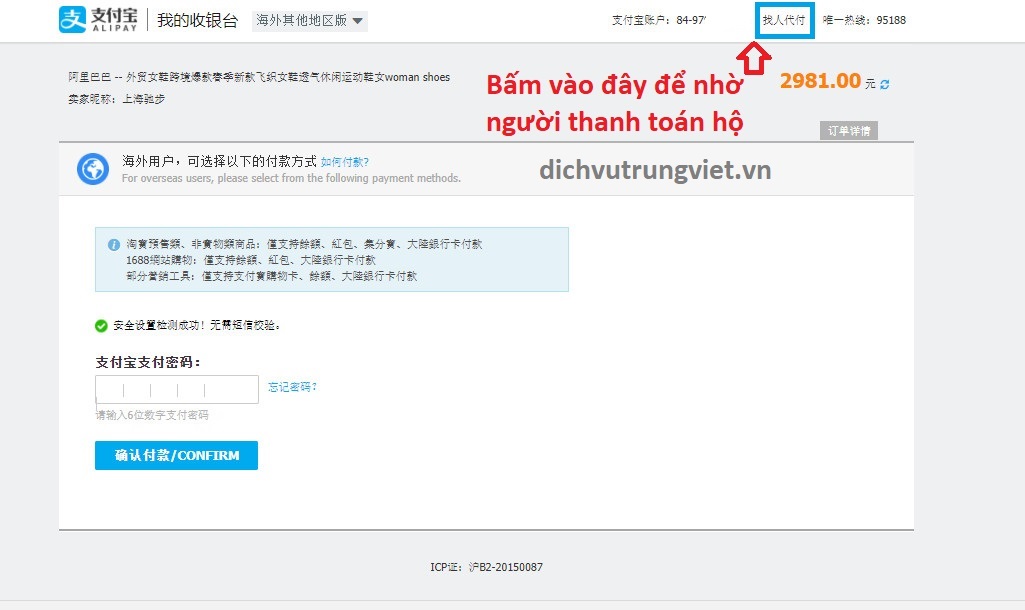Click the dichvutrungviet.vn watermark text
This screenshot has width=1025, height=610.
click(655, 170)
